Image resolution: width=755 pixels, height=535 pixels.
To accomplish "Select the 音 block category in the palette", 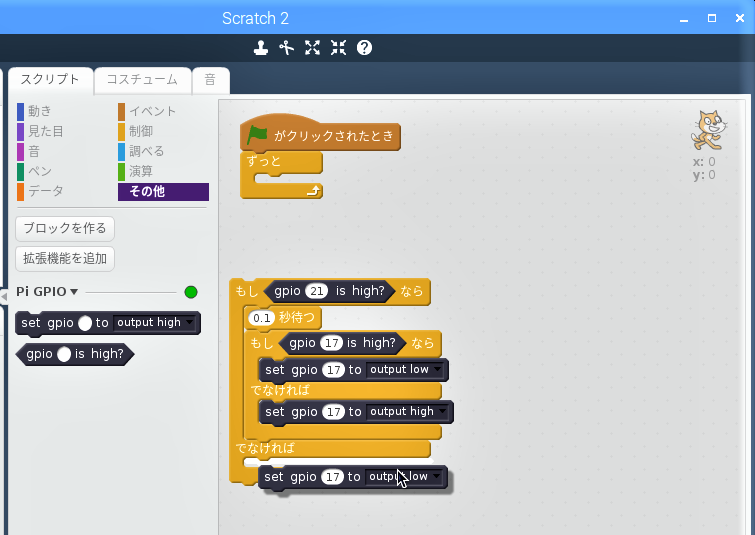I will pos(28,151).
